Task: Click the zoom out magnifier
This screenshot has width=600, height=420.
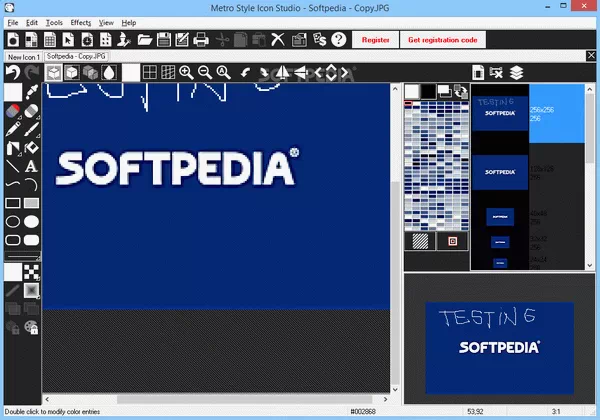Action: (x=205, y=72)
